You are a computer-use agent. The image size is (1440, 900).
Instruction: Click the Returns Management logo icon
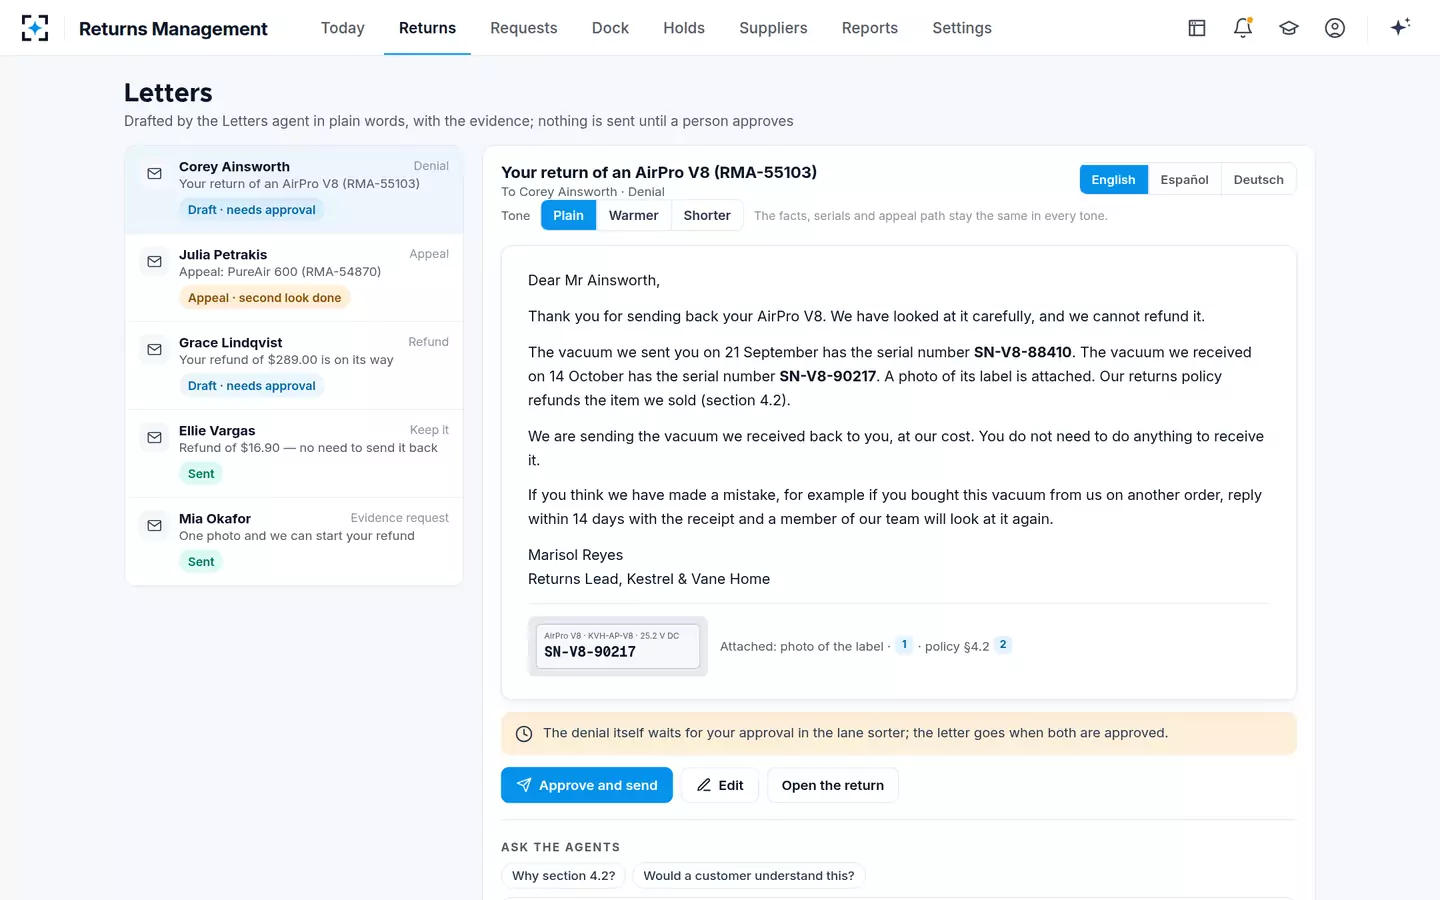point(35,28)
